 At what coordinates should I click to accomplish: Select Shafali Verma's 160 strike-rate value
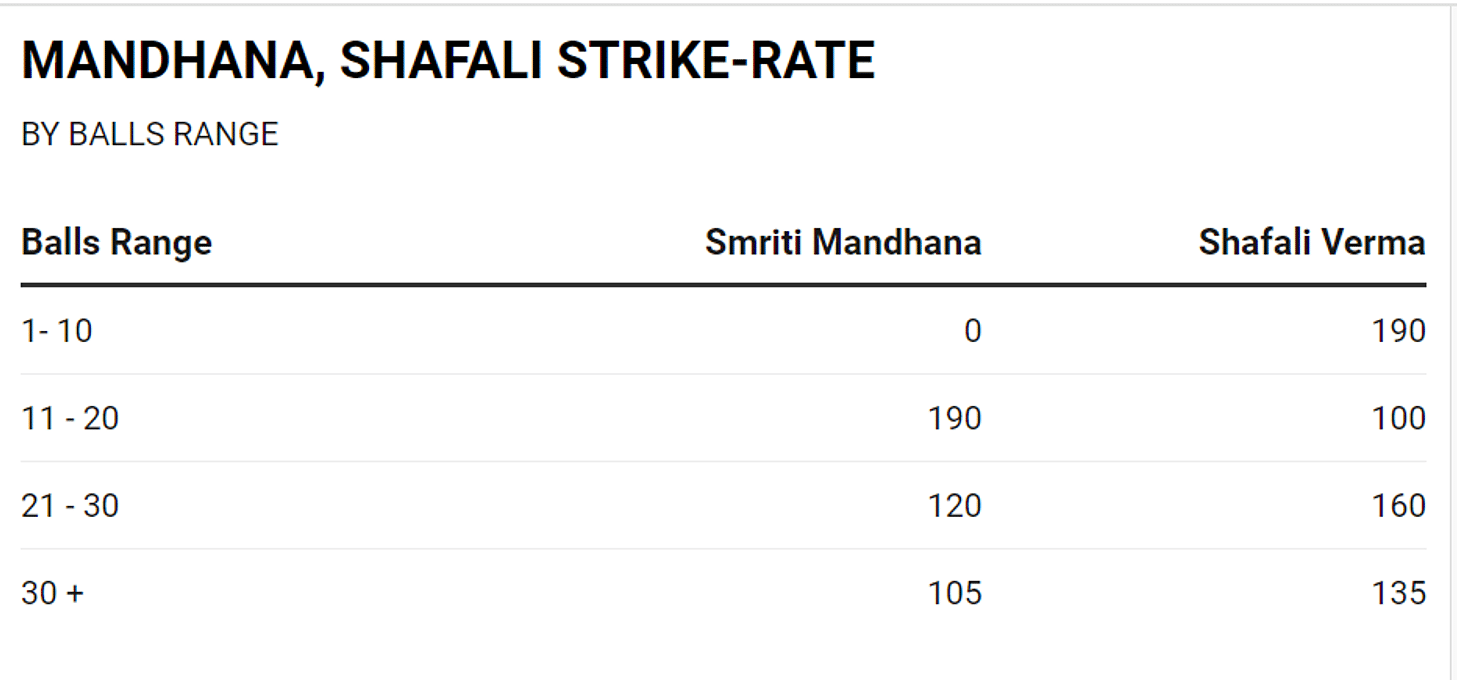click(1398, 506)
